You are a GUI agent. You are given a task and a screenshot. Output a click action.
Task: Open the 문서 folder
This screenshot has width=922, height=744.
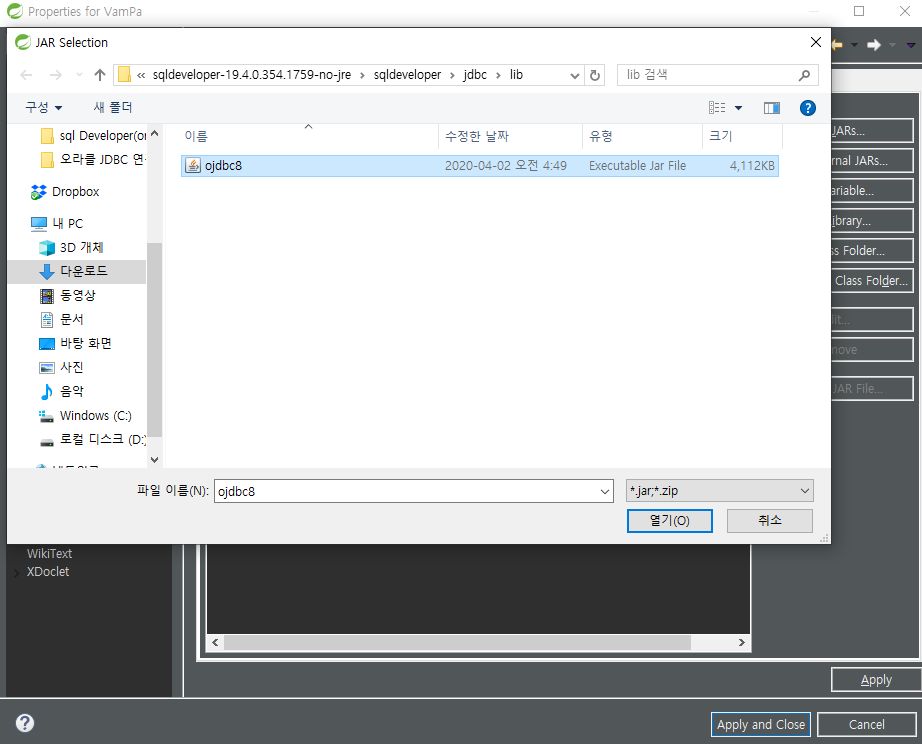(62, 319)
